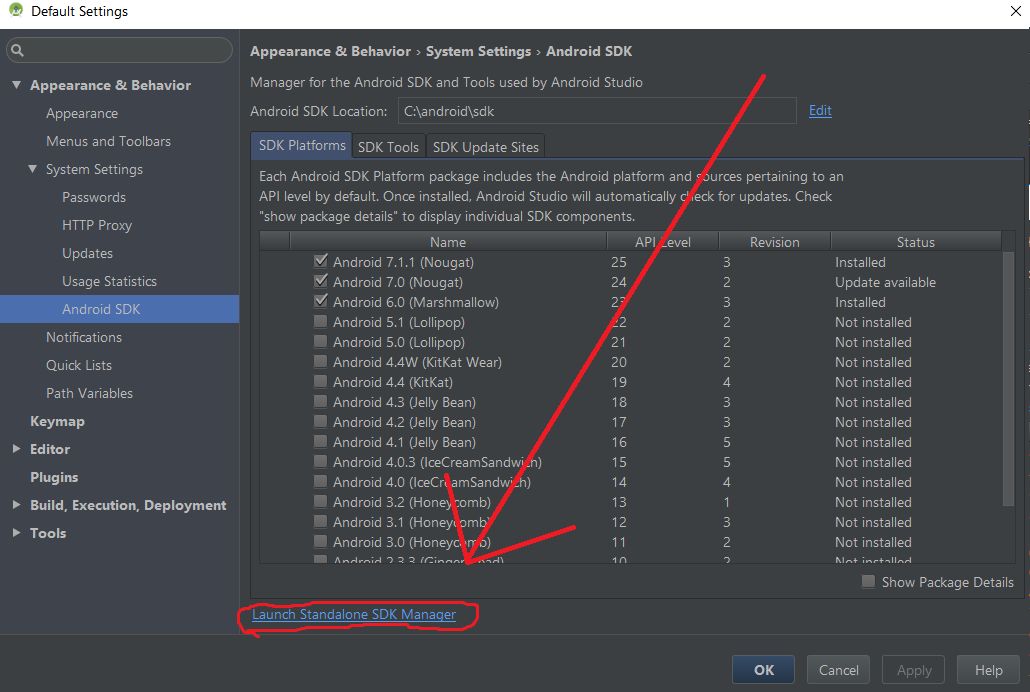The width and height of the screenshot is (1030, 692).
Task: Switch to the SDK Platforms tab
Action: pos(302,146)
